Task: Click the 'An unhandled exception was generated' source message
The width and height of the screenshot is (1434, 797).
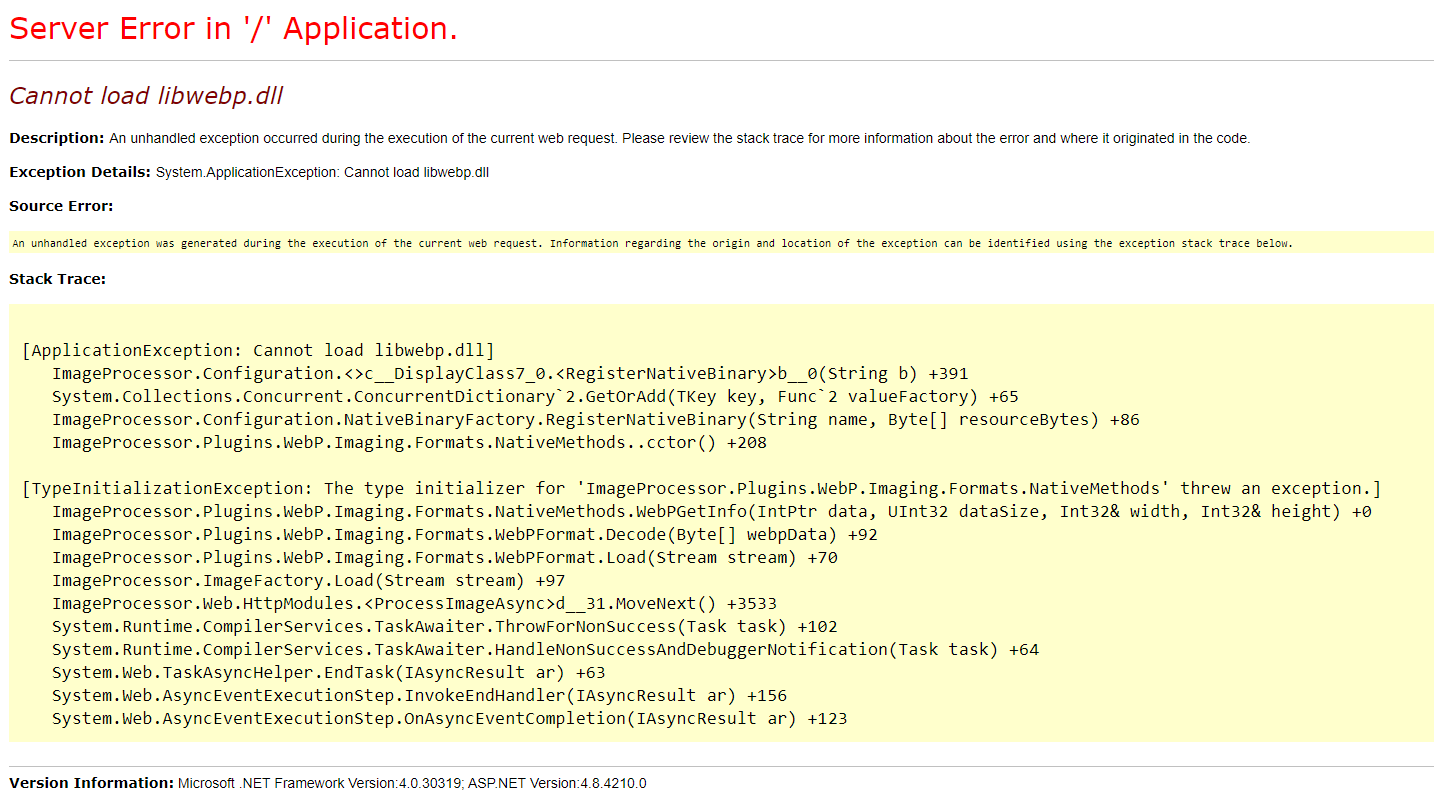Action: click(652, 243)
